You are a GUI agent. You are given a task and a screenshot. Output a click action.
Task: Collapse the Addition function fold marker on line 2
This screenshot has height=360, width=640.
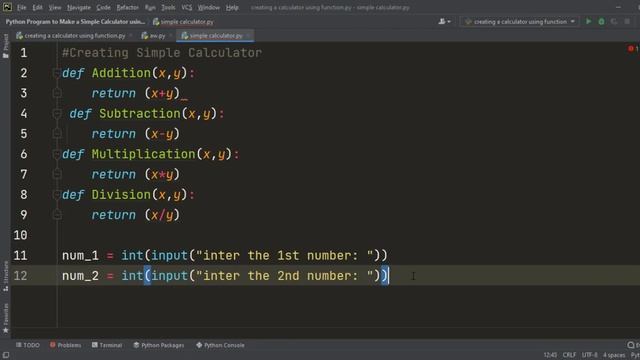(x=56, y=73)
